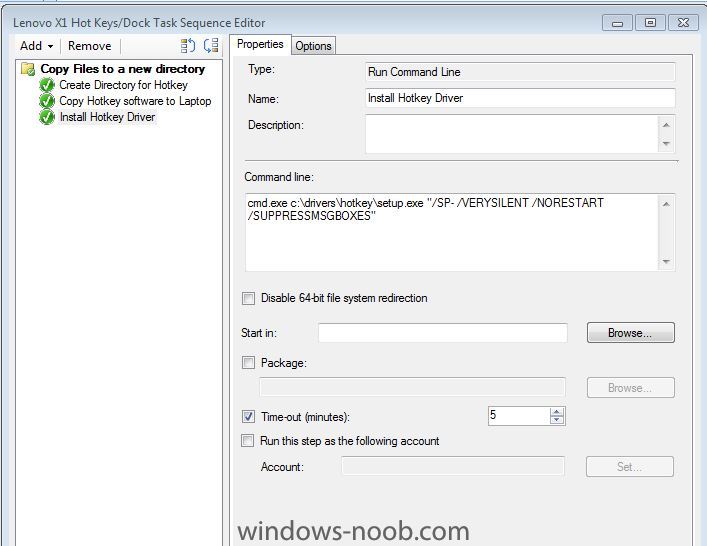
Task: Increase time-out with spinner up arrow
Action: click(557, 411)
